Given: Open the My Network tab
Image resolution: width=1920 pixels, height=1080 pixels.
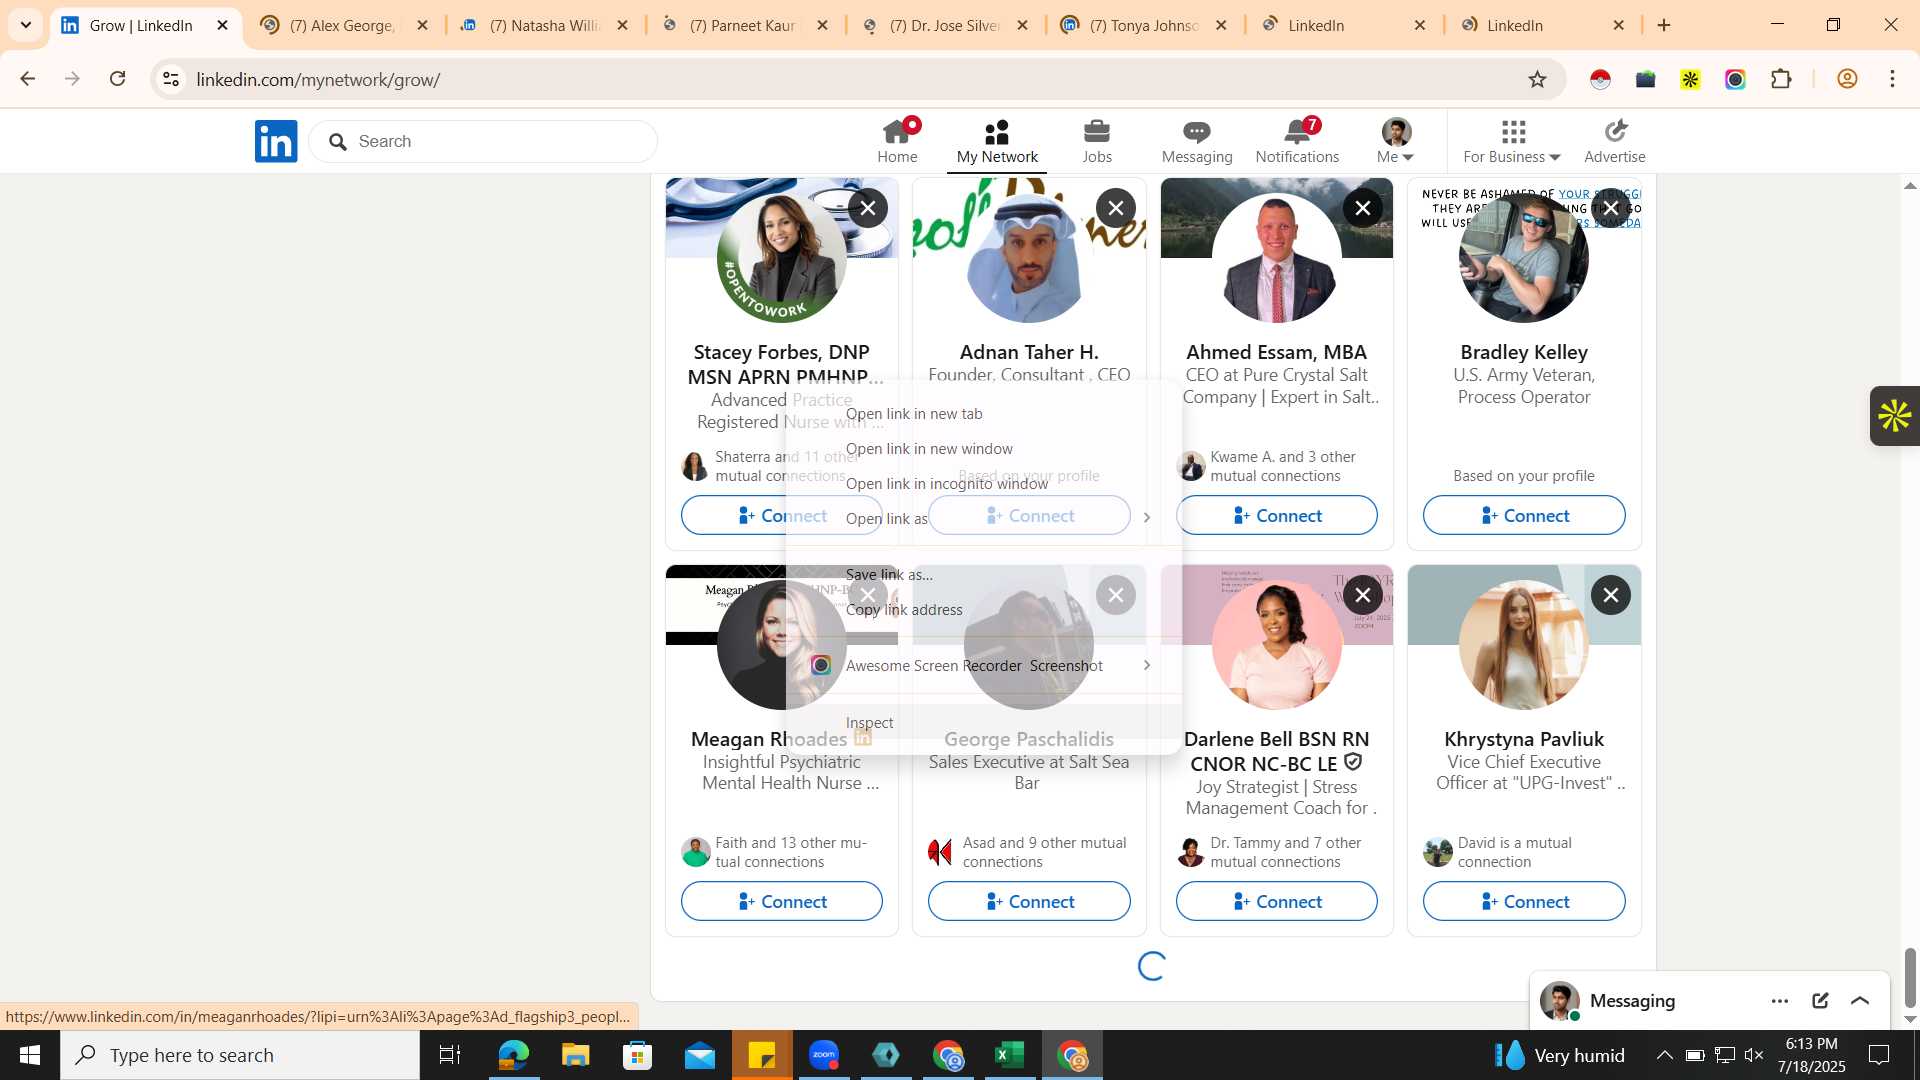Looking at the screenshot, I should click(x=997, y=141).
